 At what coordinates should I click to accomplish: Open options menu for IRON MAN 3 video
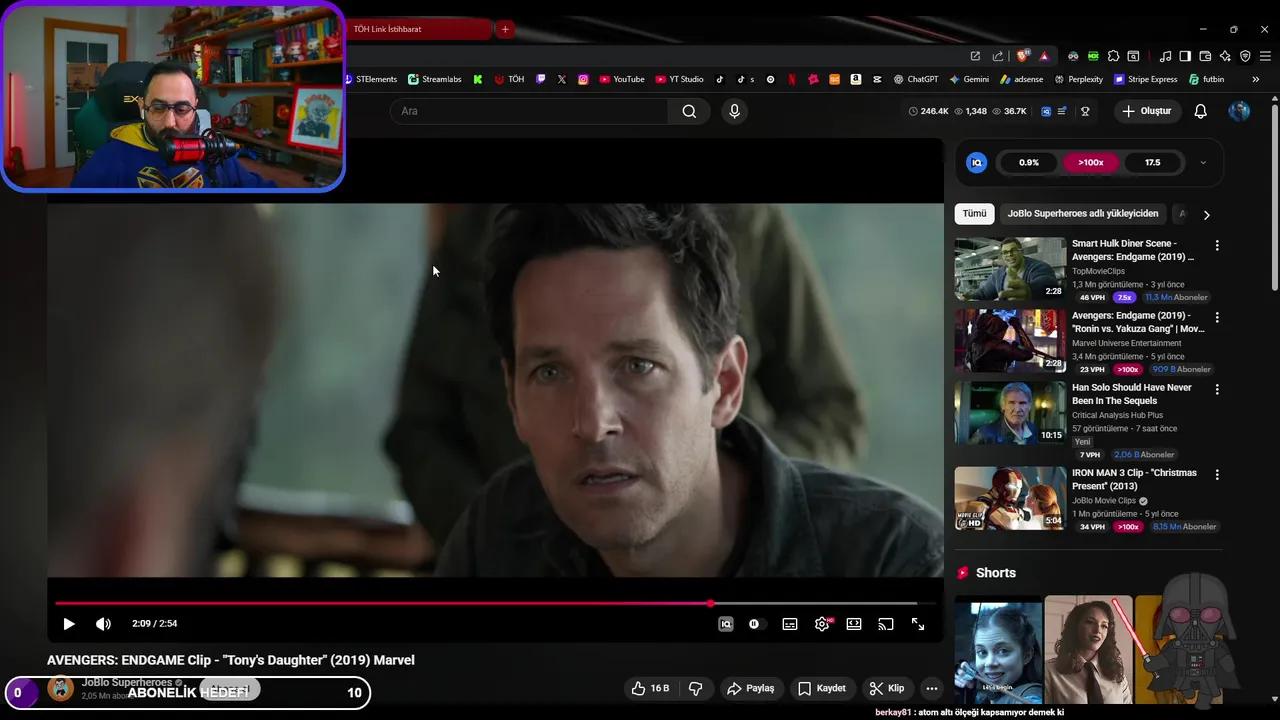tap(1217, 475)
